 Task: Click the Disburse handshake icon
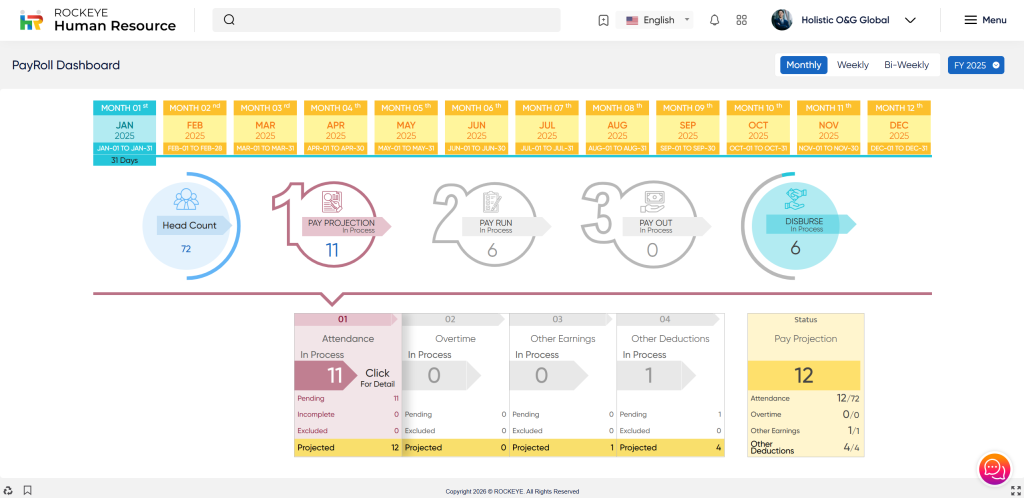click(795, 197)
